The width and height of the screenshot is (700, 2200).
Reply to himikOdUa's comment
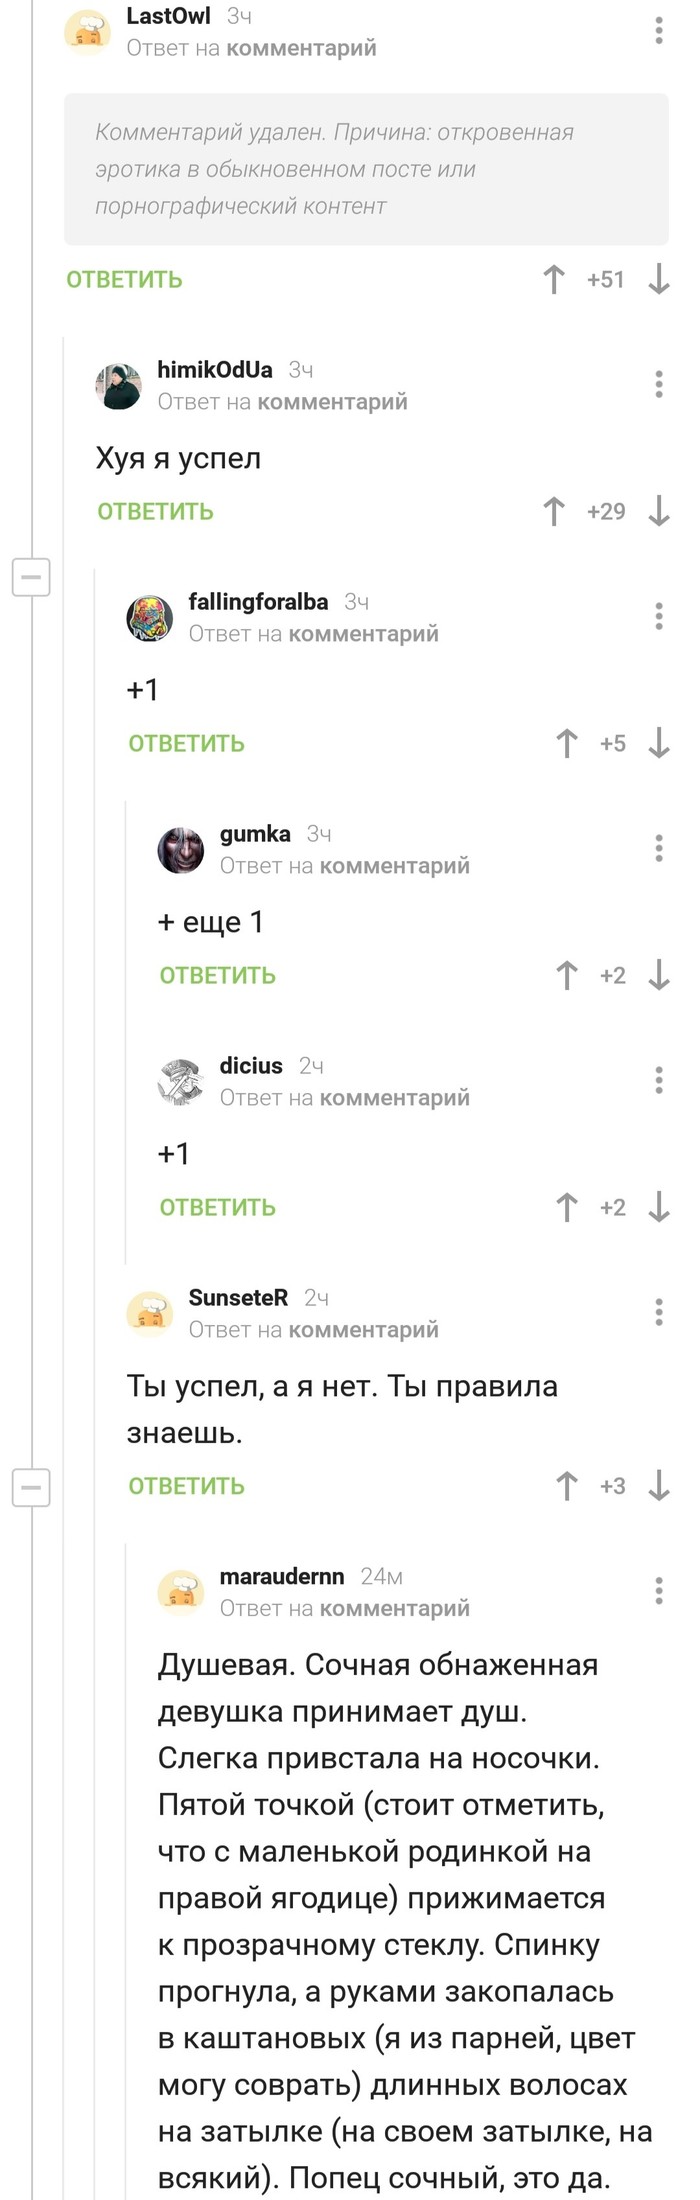pos(155,512)
